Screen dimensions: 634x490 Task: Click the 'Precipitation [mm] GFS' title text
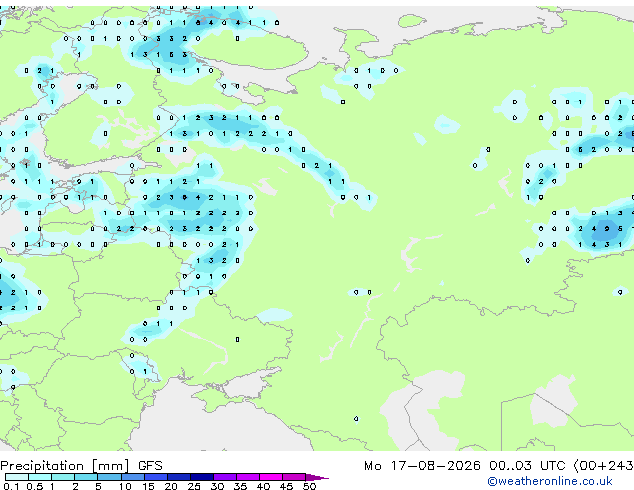[x=81, y=466]
